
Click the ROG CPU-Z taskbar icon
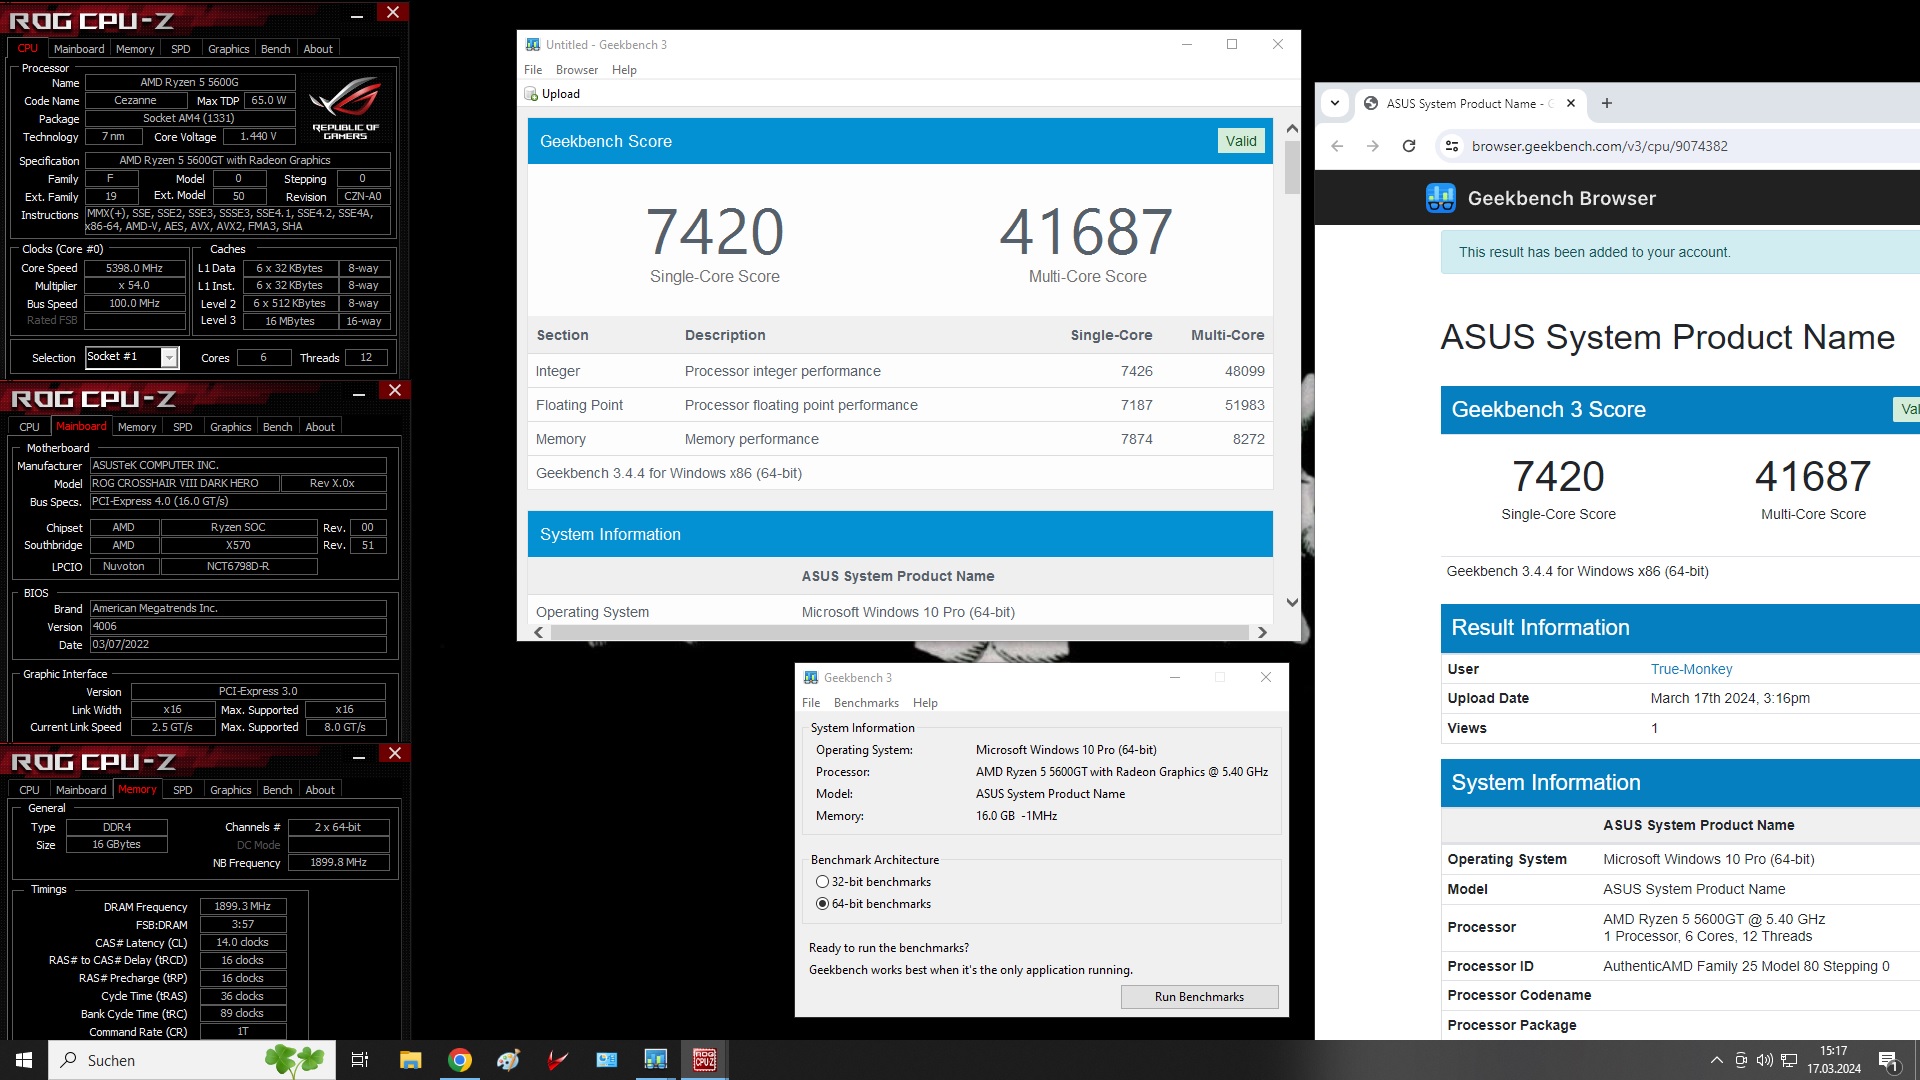(704, 1060)
